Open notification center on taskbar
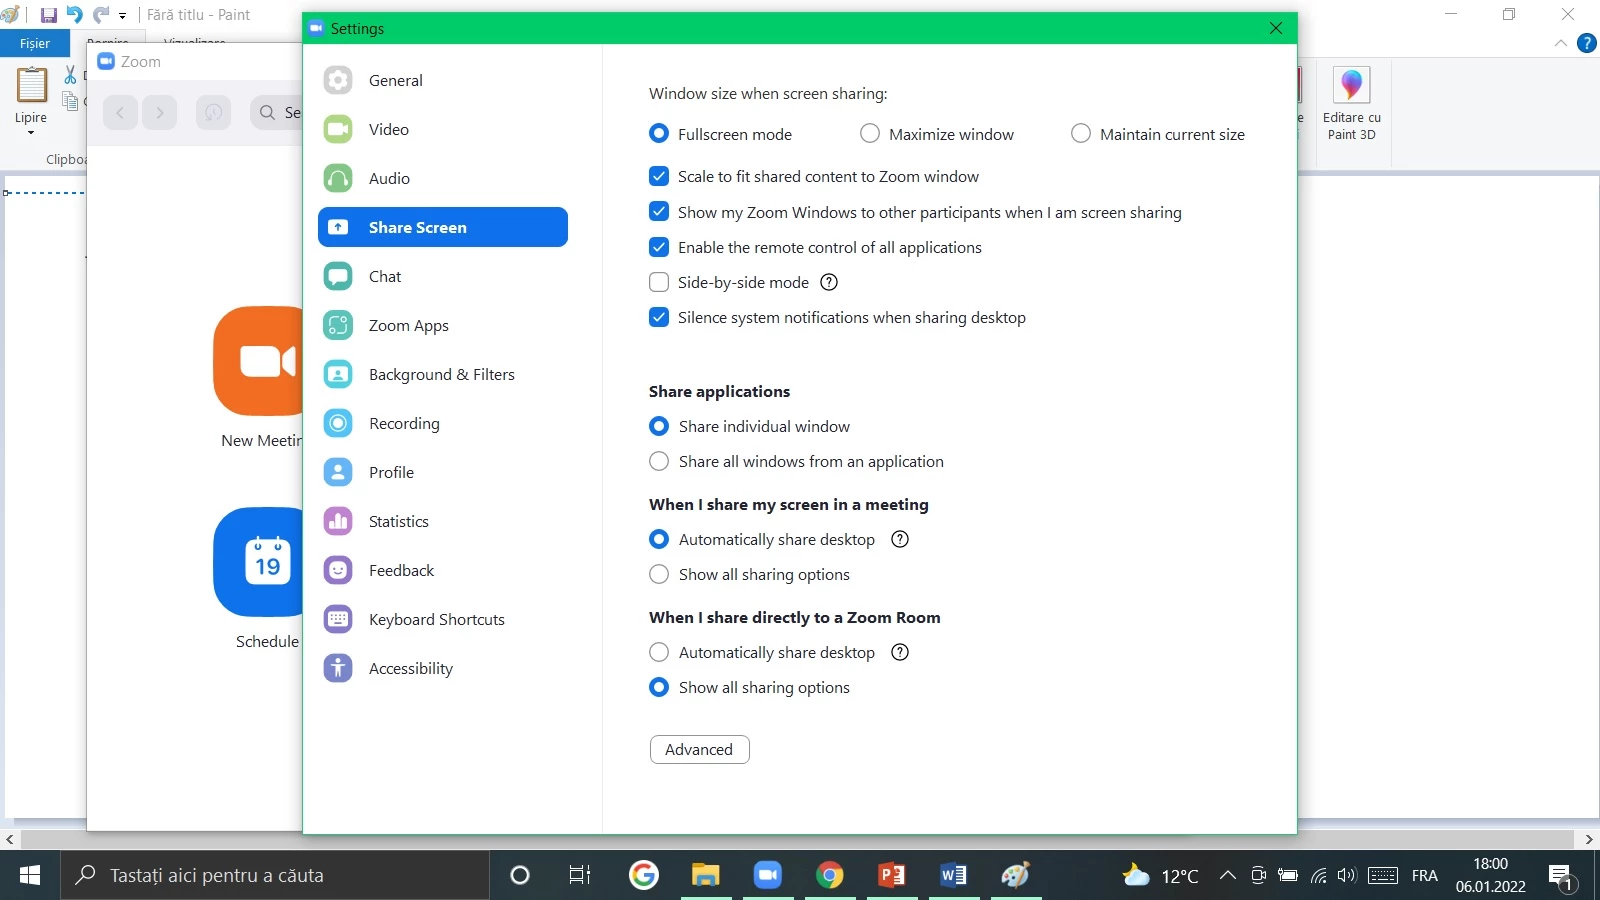 (1562, 877)
